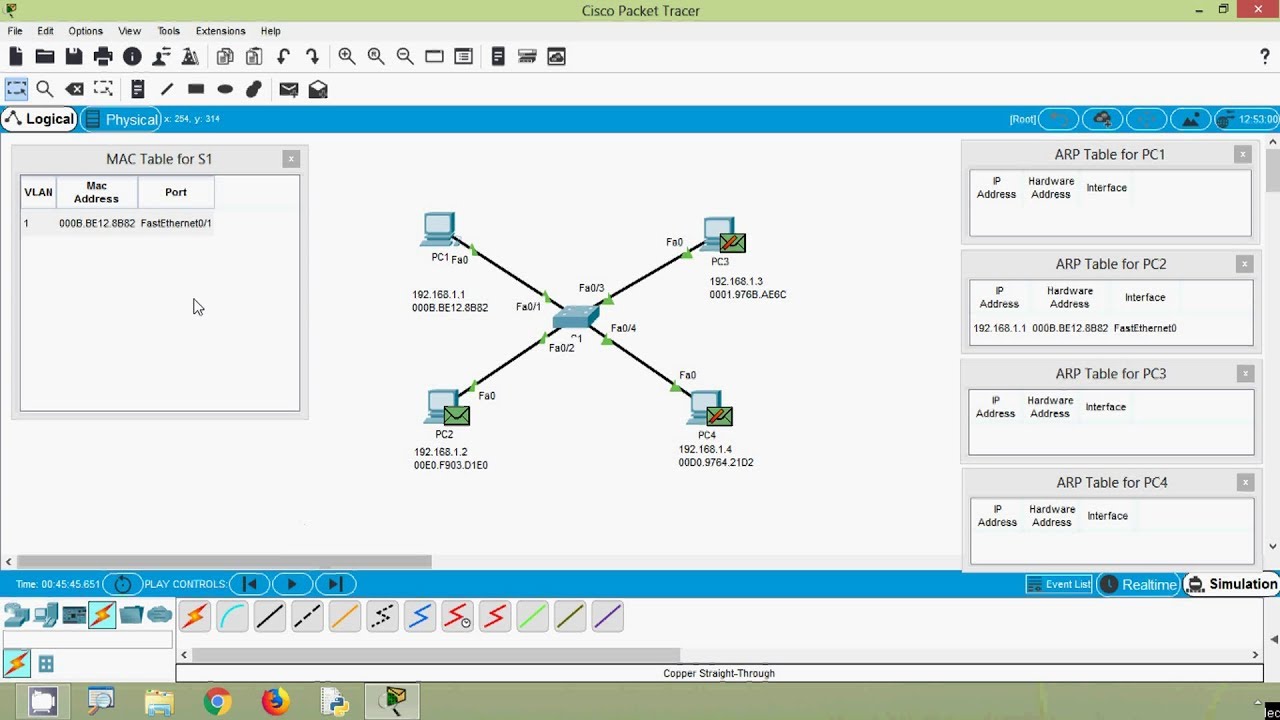Viewport: 1280px width, 720px height.
Task: Open the Help menu
Action: (x=271, y=31)
